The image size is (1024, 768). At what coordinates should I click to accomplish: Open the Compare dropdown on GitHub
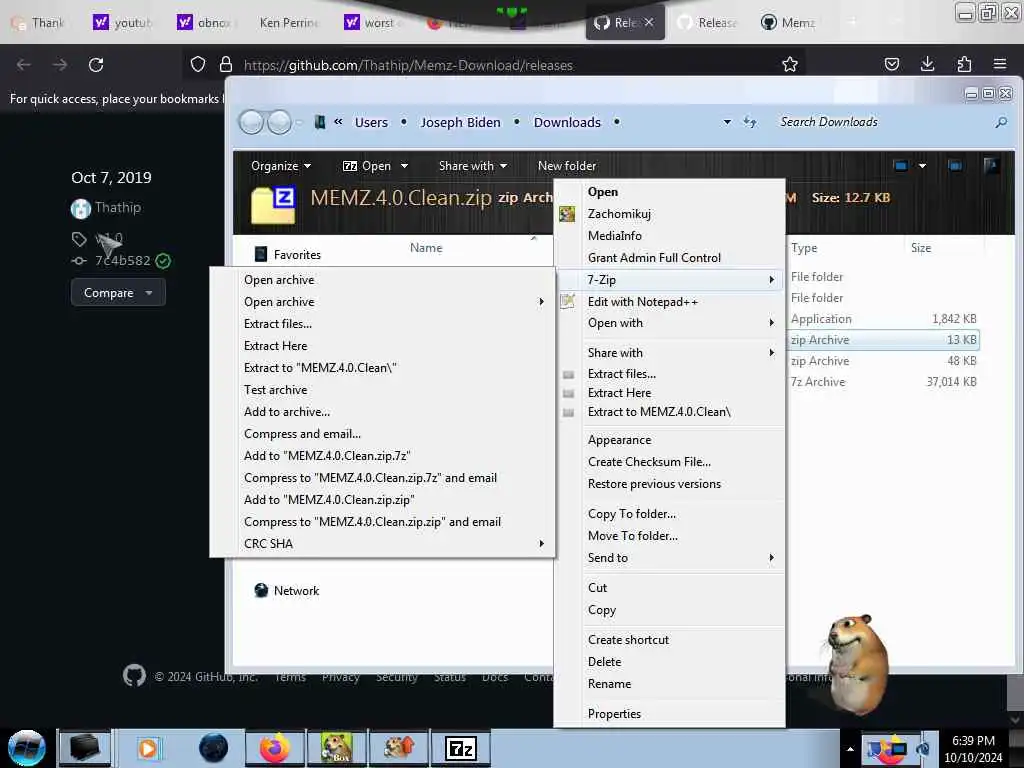(x=118, y=293)
